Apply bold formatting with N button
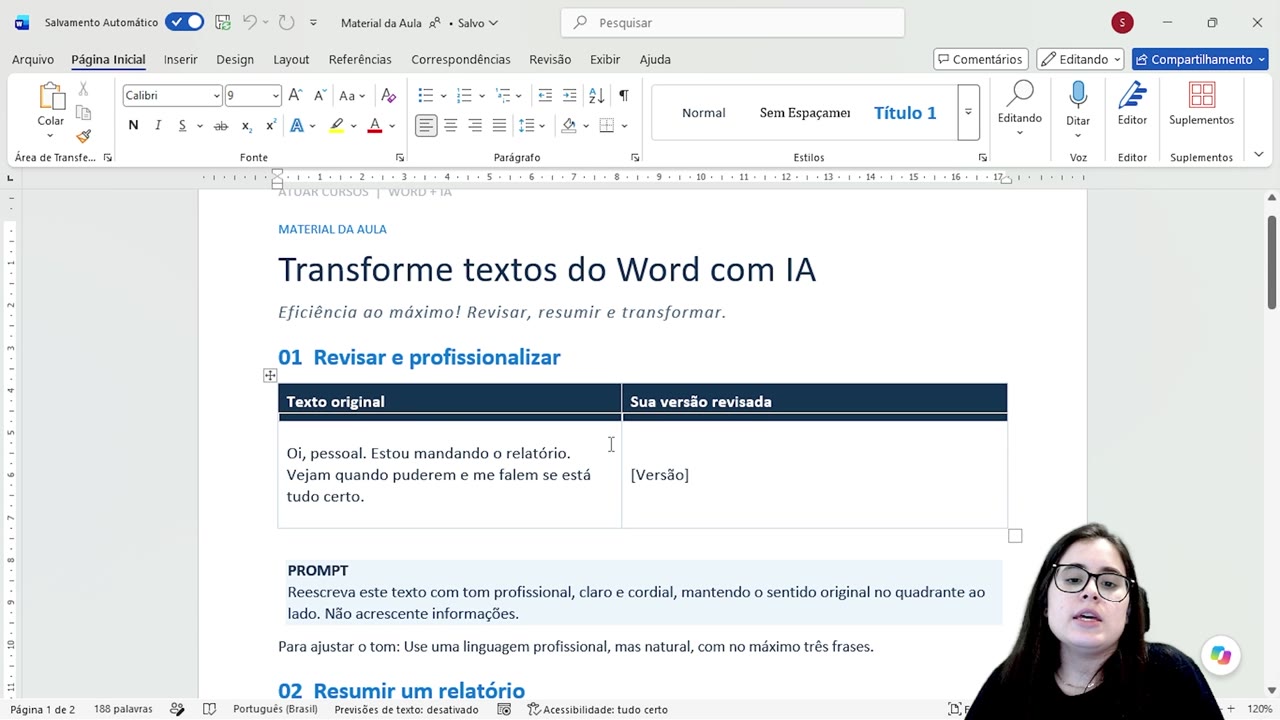The image size is (1280, 720). (133, 125)
